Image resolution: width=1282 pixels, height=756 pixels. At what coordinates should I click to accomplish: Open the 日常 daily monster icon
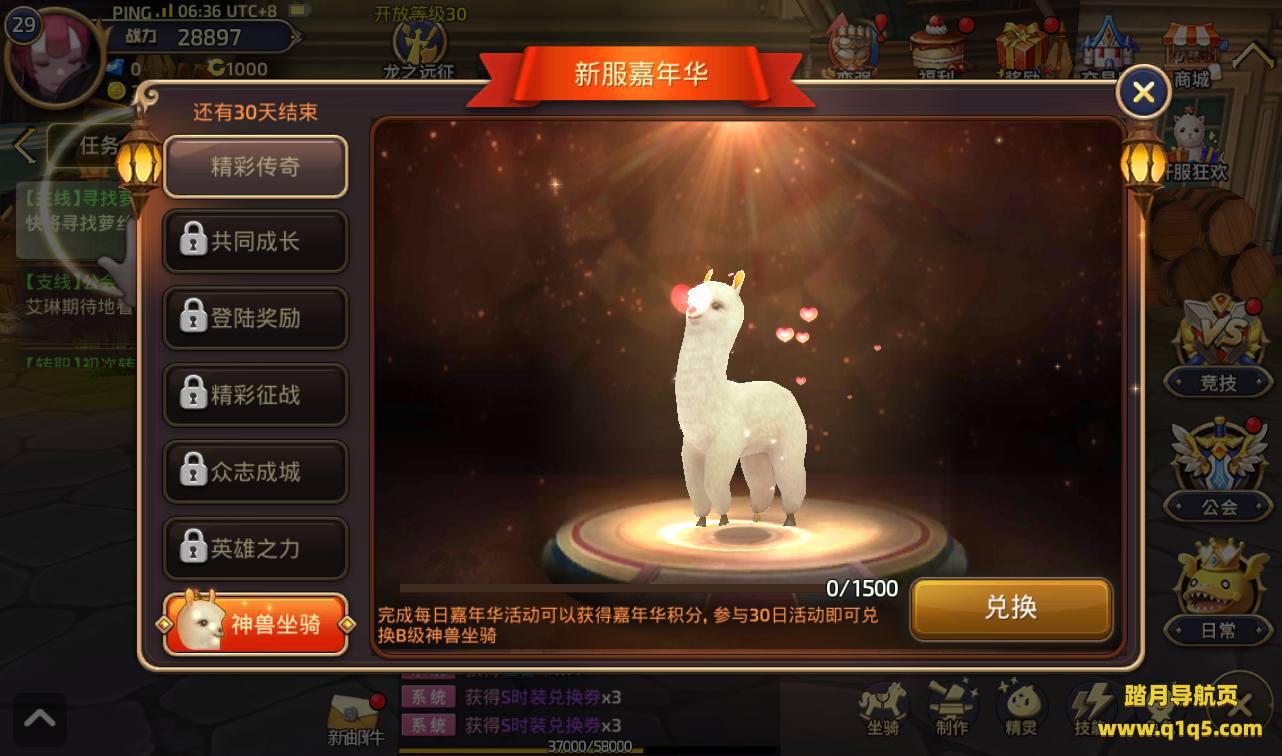(1218, 590)
